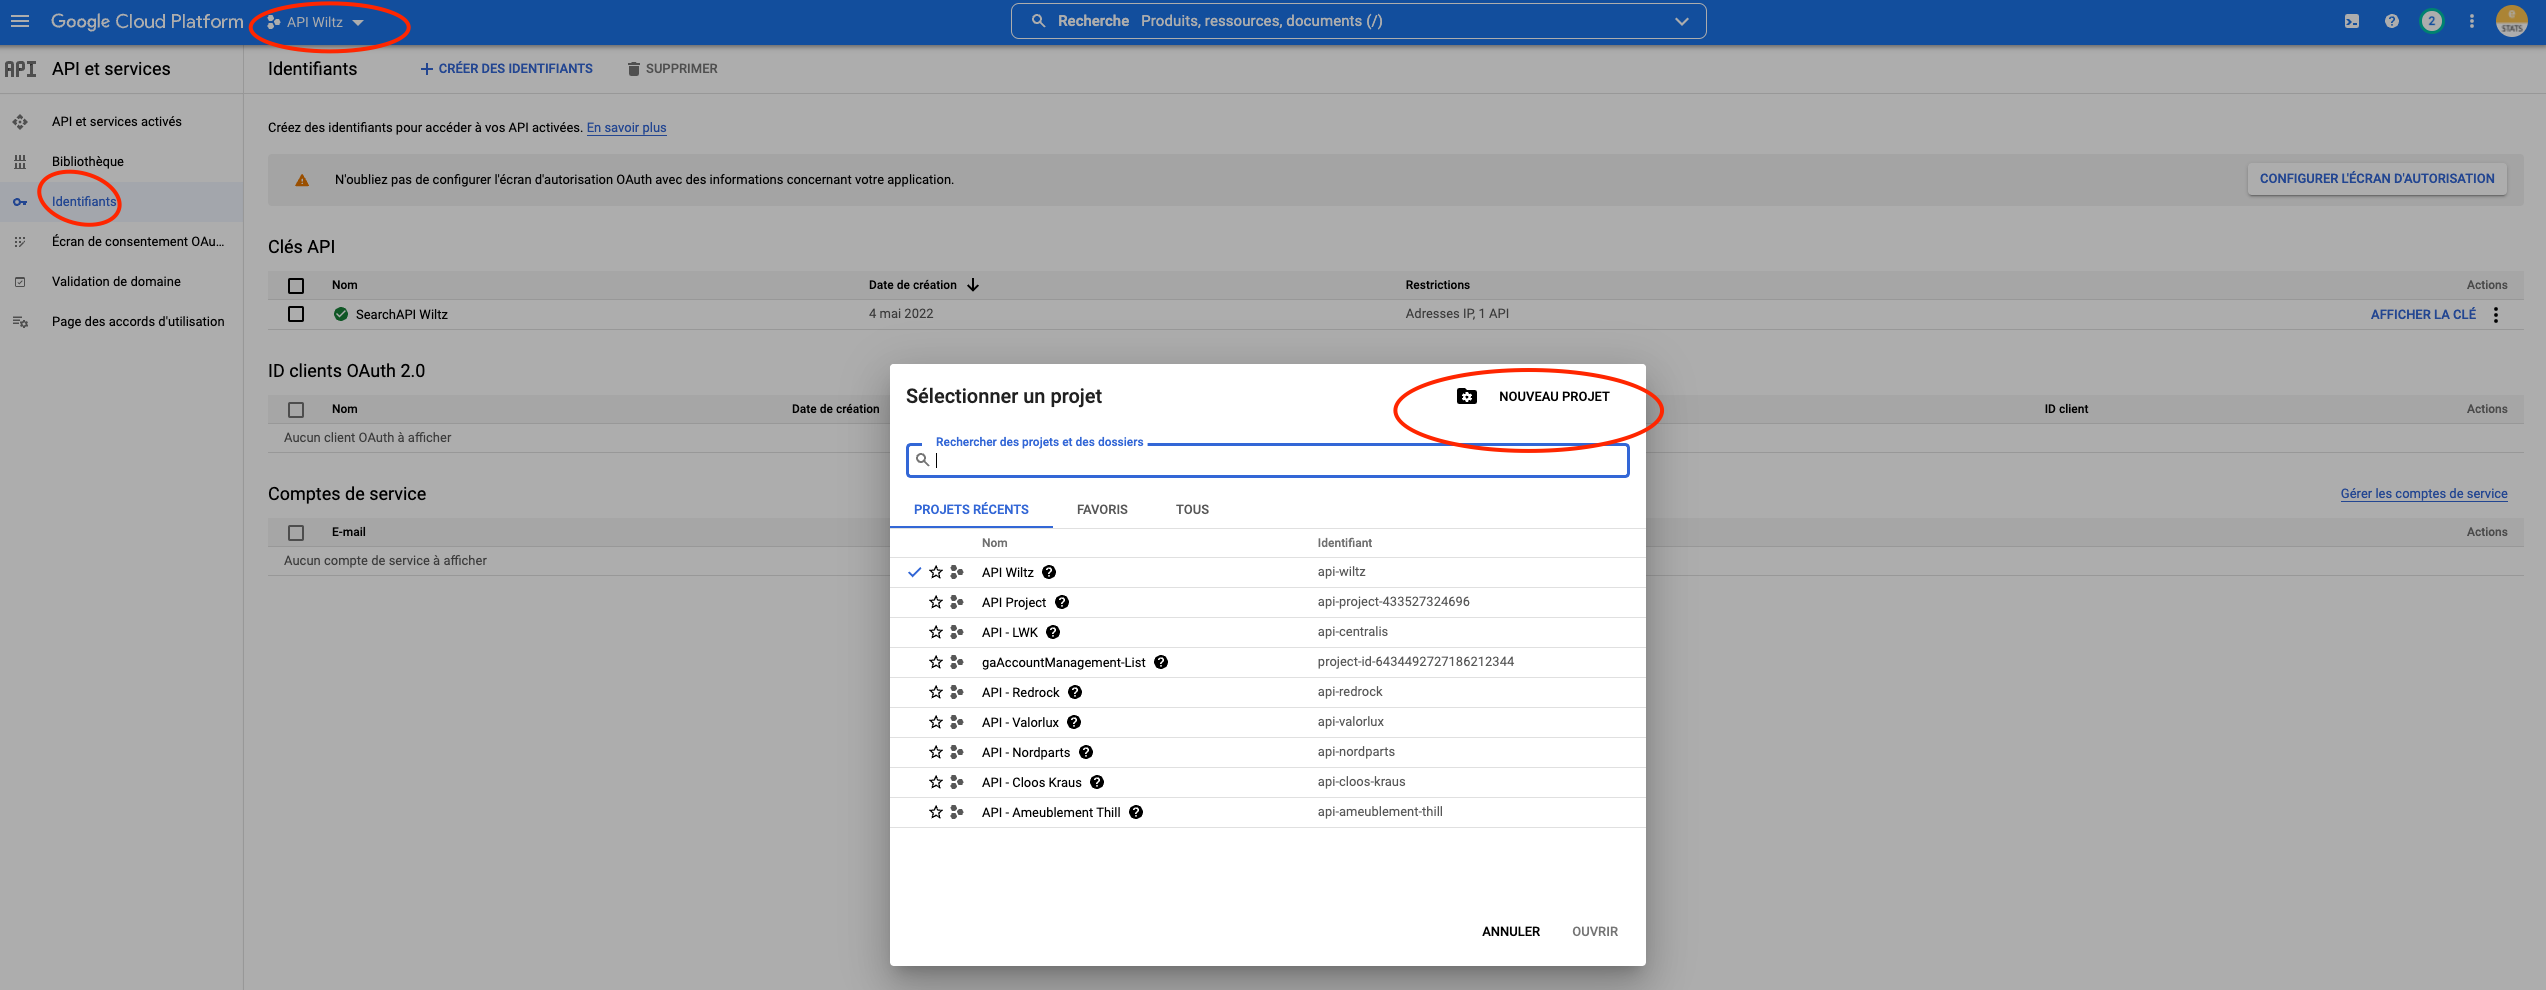Click Créer des identifiants button
Screen dimensions: 2546x990
506,68
